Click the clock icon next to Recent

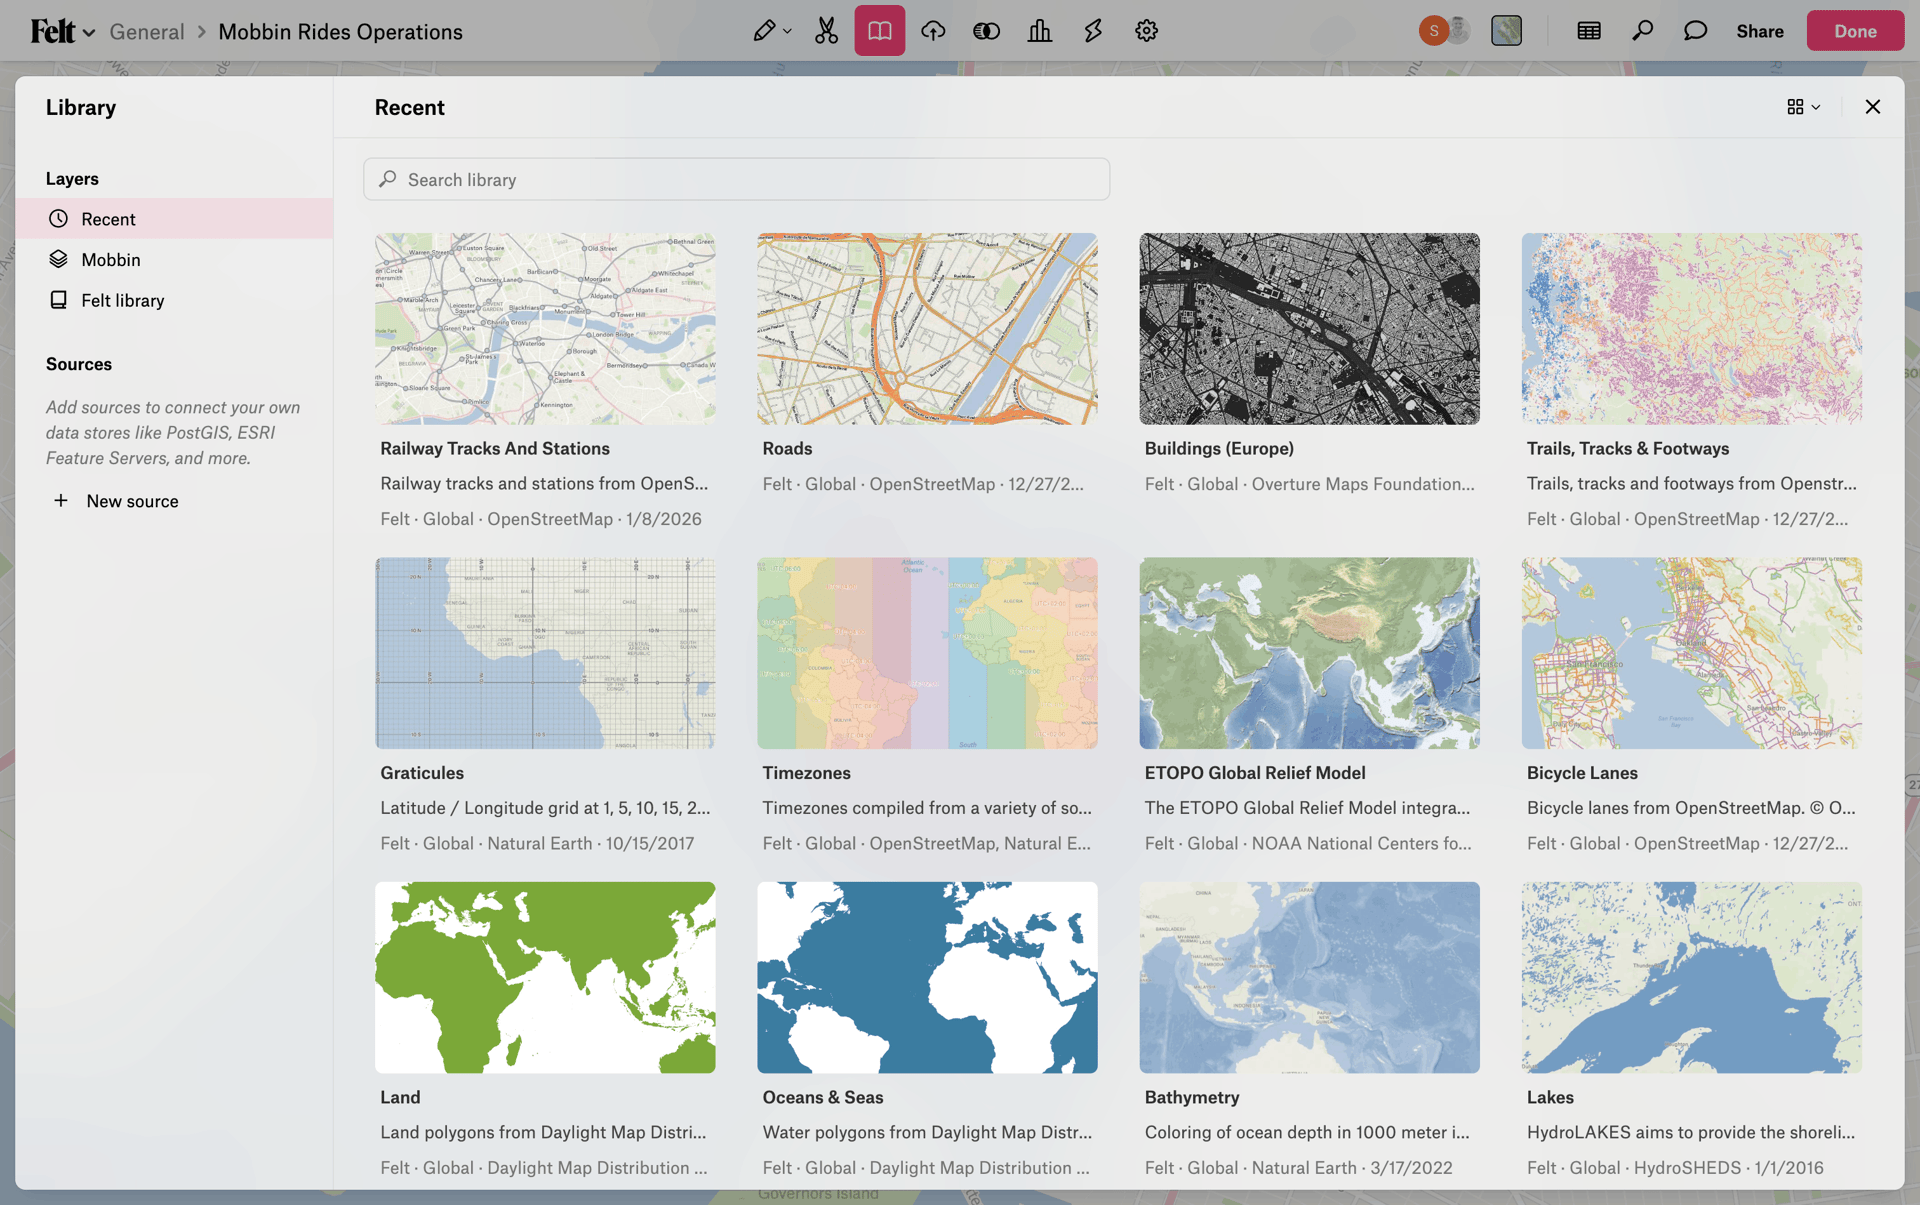click(x=58, y=219)
